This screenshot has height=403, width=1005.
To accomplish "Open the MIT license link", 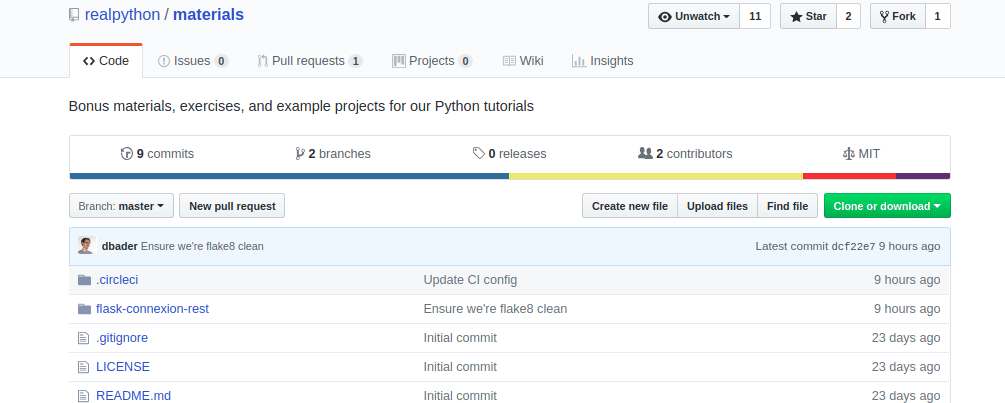I will tap(861, 154).
